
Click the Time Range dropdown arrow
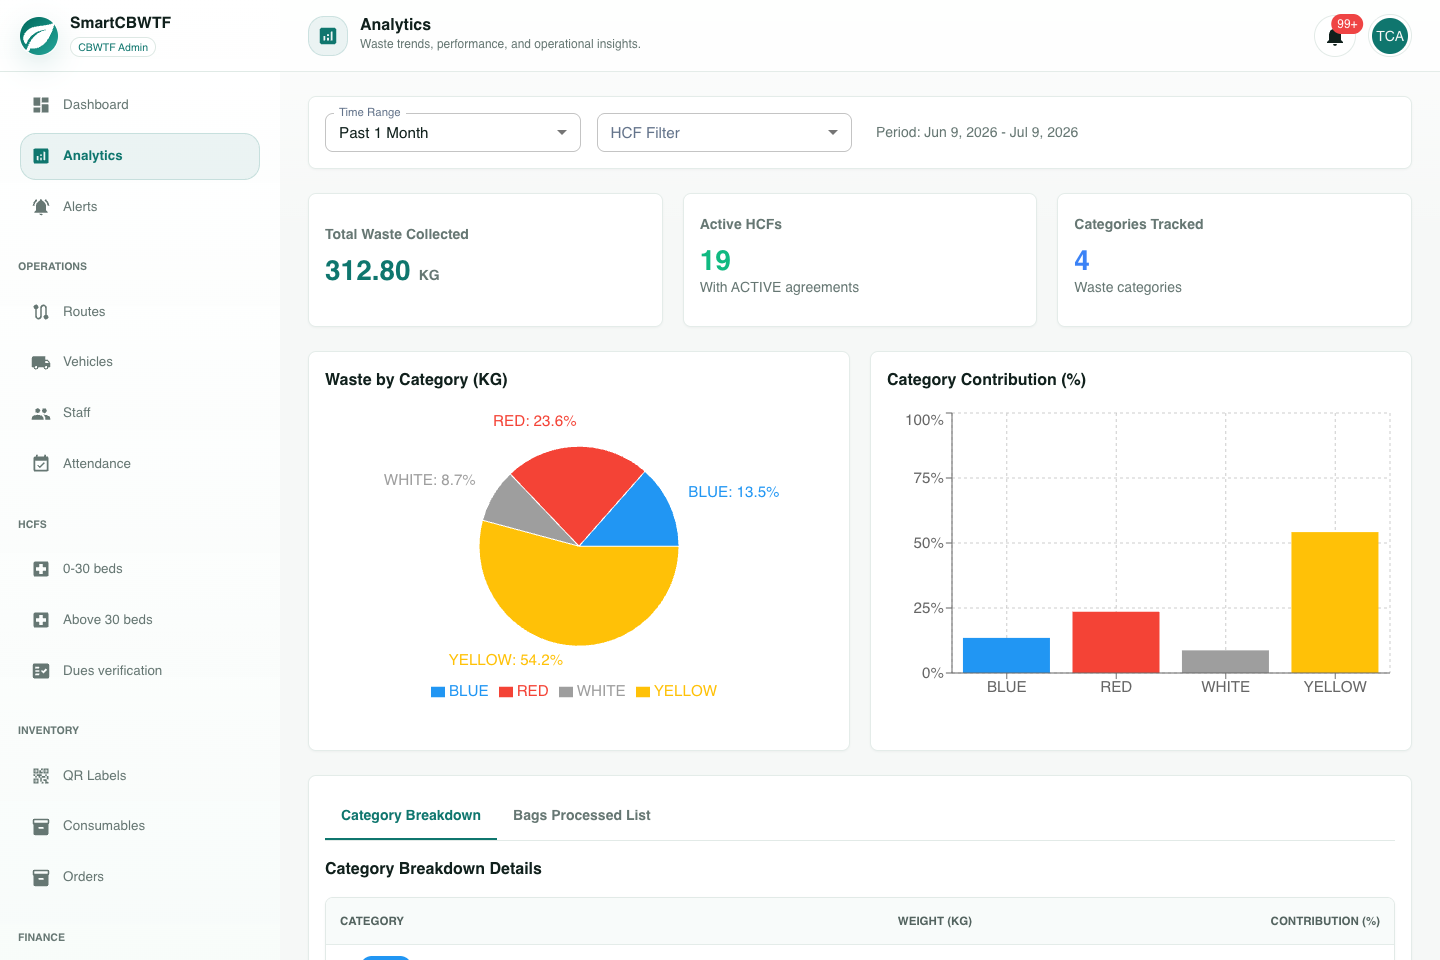click(x=562, y=133)
